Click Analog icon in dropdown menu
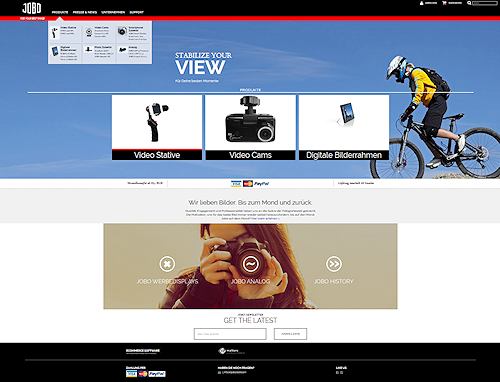Image resolution: width=500 pixels, height=382 pixels. tap(123, 50)
